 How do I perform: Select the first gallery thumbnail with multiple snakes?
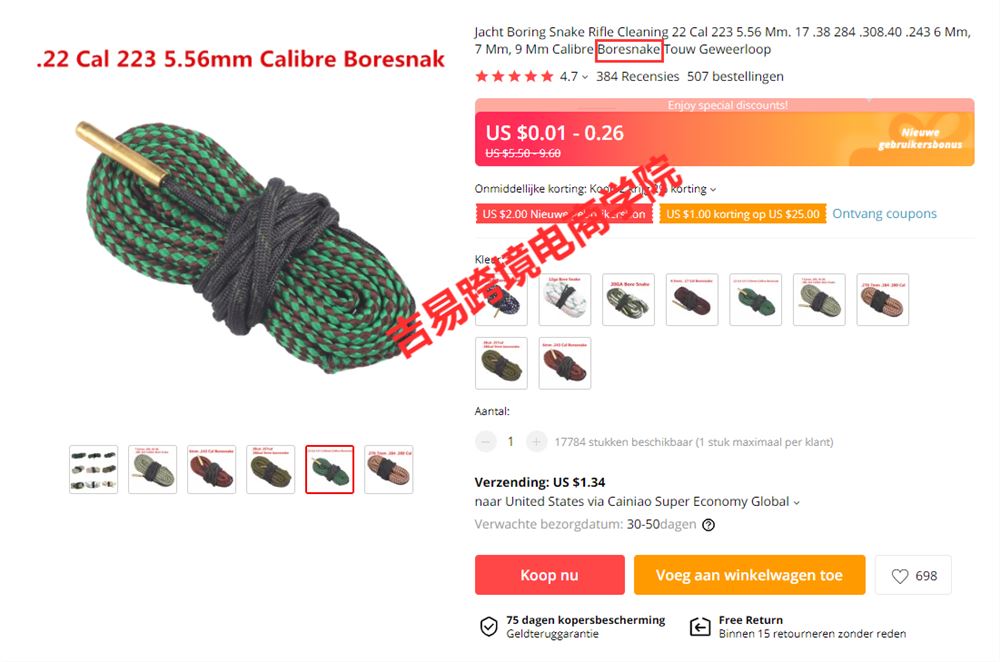pyautogui.click(x=94, y=469)
